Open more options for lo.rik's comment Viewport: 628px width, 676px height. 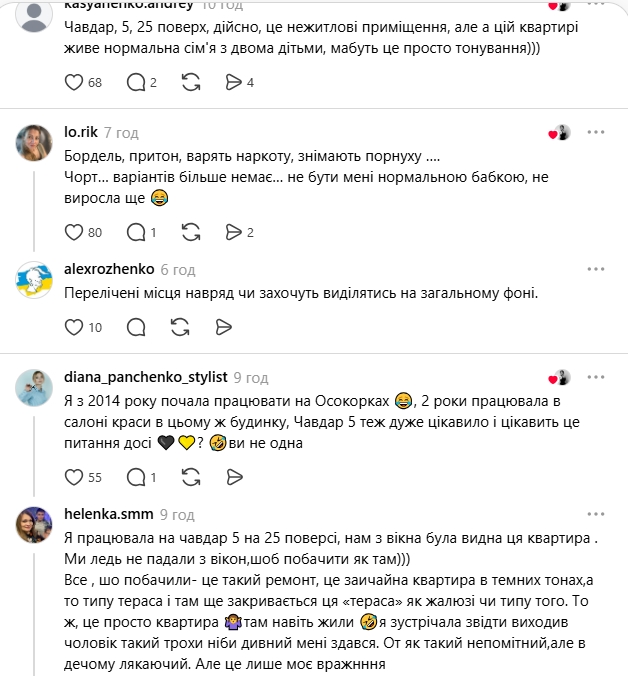[596, 132]
